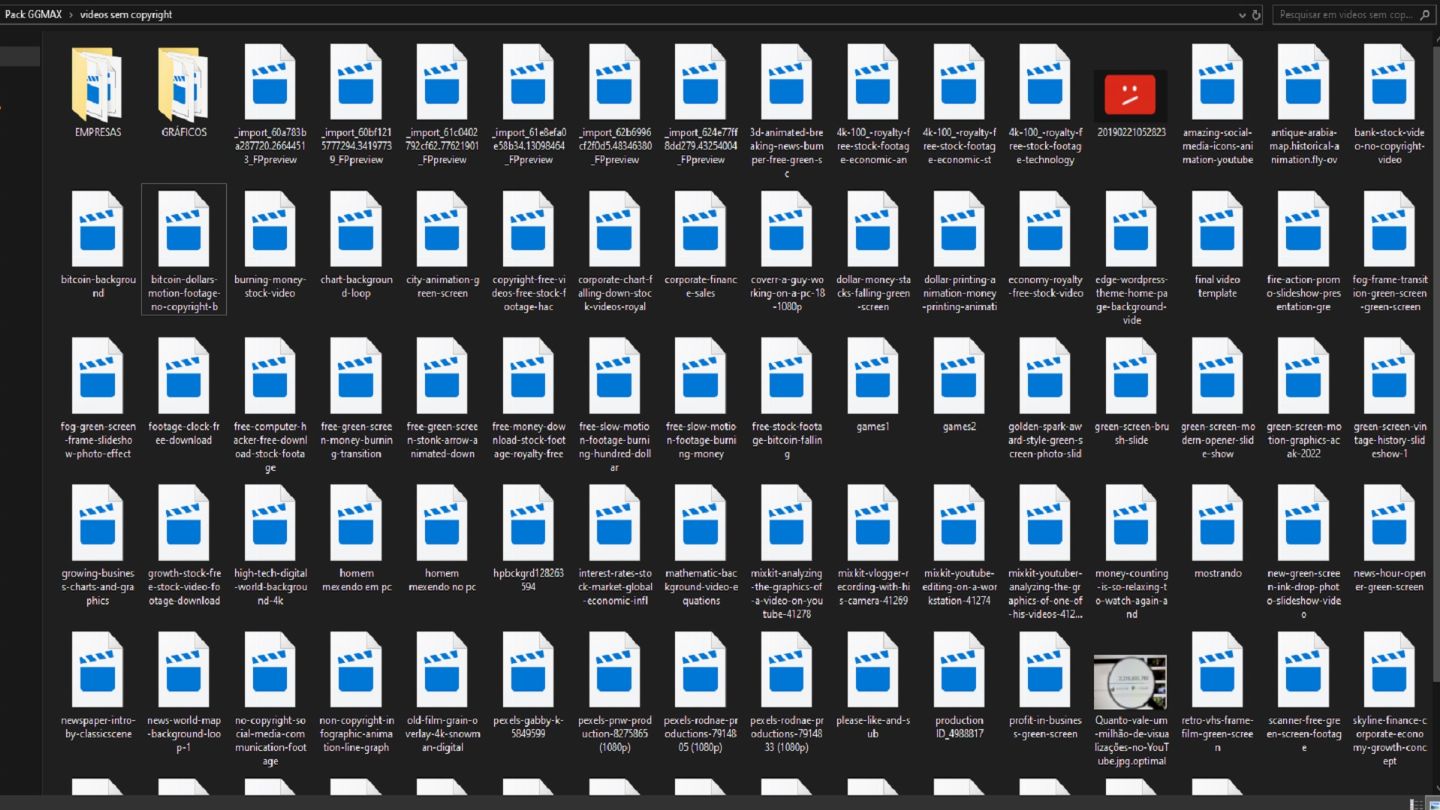This screenshot has width=1440, height=810.
Task: Click the games2 video file
Action: [959, 387]
